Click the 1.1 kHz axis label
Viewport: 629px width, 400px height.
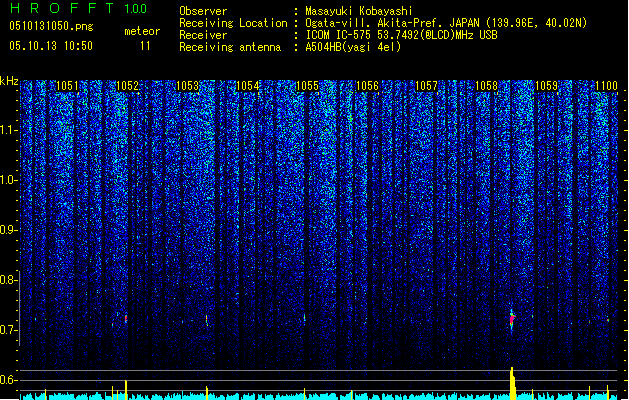[8, 130]
